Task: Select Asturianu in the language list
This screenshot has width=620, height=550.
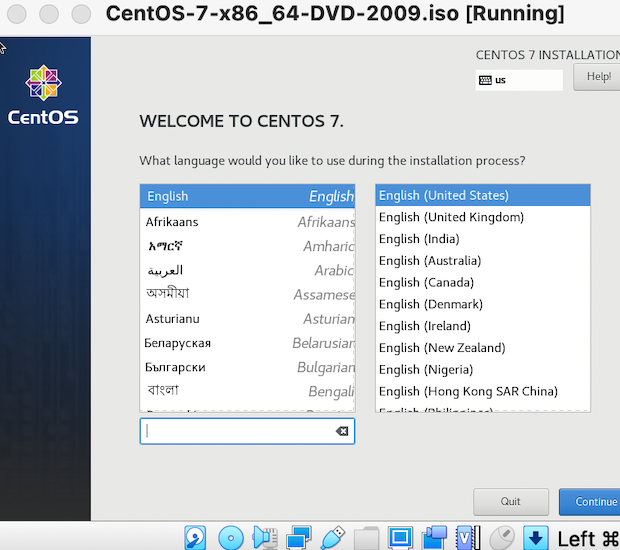Action: tap(248, 319)
